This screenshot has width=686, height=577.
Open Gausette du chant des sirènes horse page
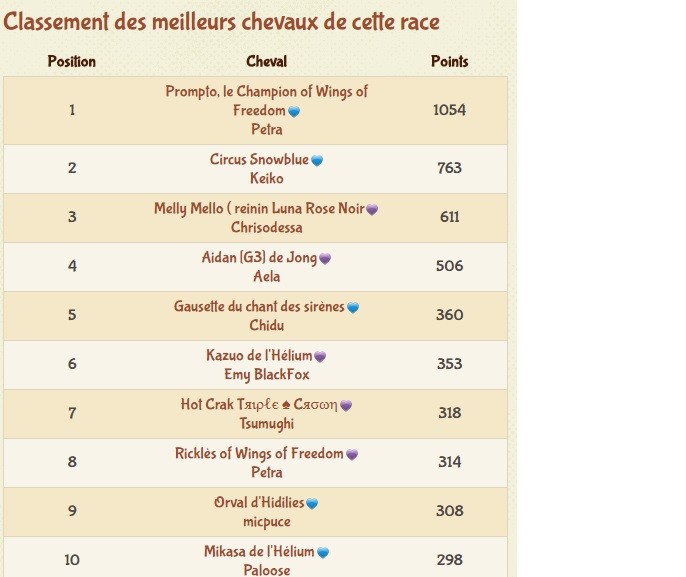(x=259, y=307)
